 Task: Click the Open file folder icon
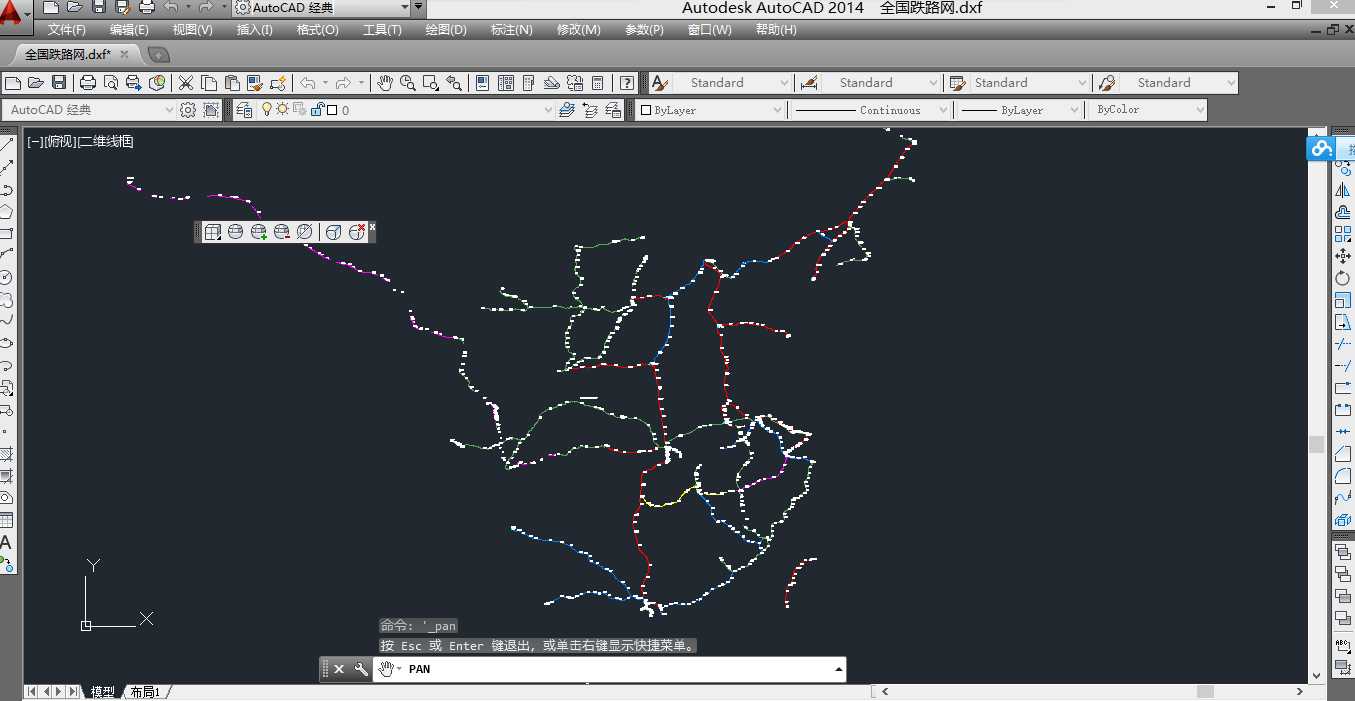coord(36,83)
